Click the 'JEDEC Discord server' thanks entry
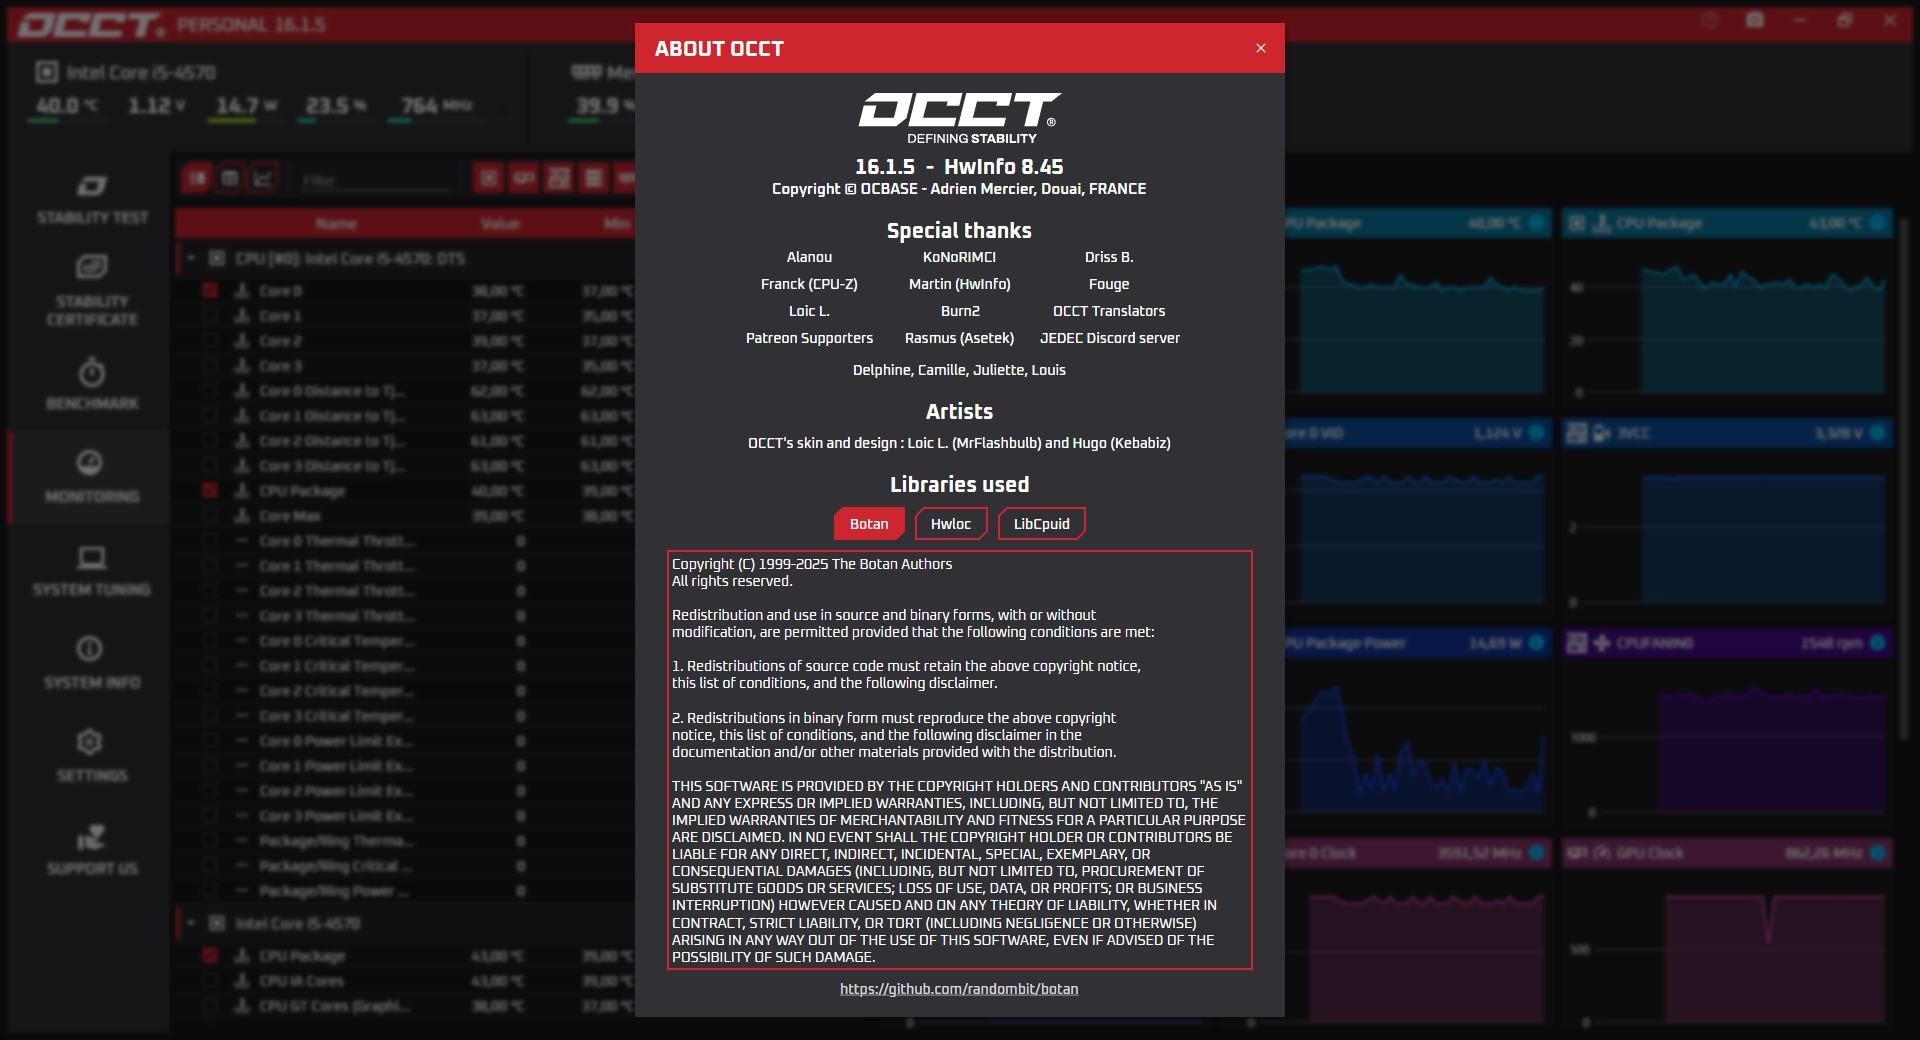Image resolution: width=1920 pixels, height=1040 pixels. [x=1110, y=338]
